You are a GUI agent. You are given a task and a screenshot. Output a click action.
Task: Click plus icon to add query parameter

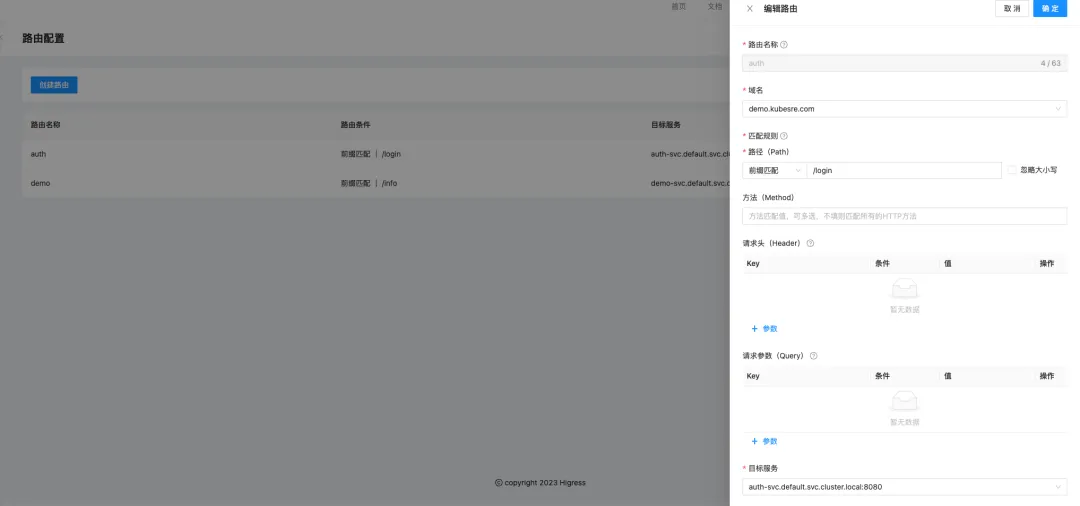754,441
